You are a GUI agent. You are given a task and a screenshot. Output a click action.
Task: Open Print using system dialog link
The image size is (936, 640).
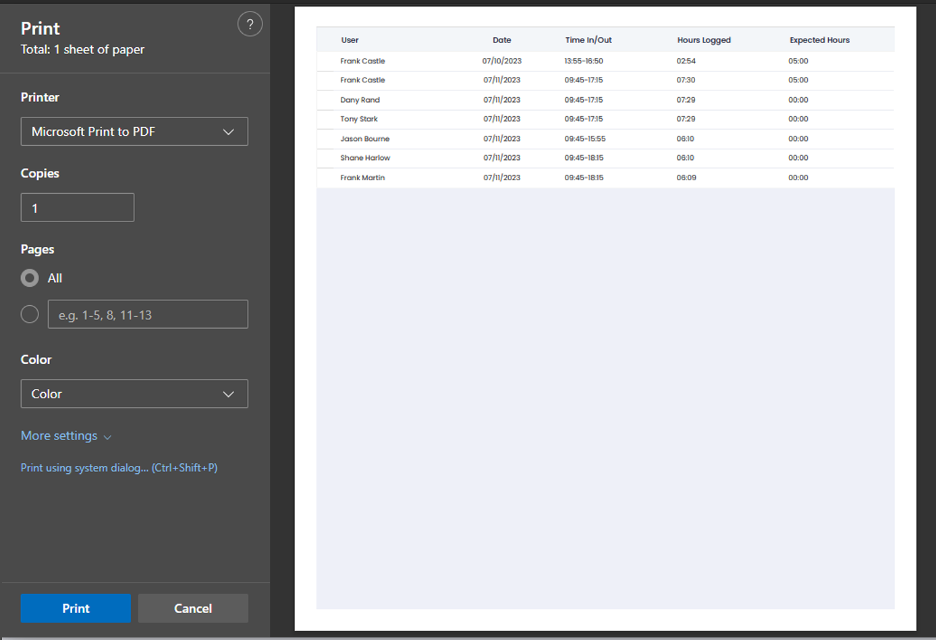point(119,468)
